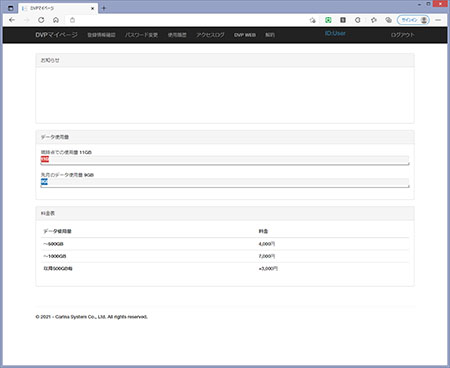Click the サインイン profile button
This screenshot has height=368, width=450.
pos(413,20)
